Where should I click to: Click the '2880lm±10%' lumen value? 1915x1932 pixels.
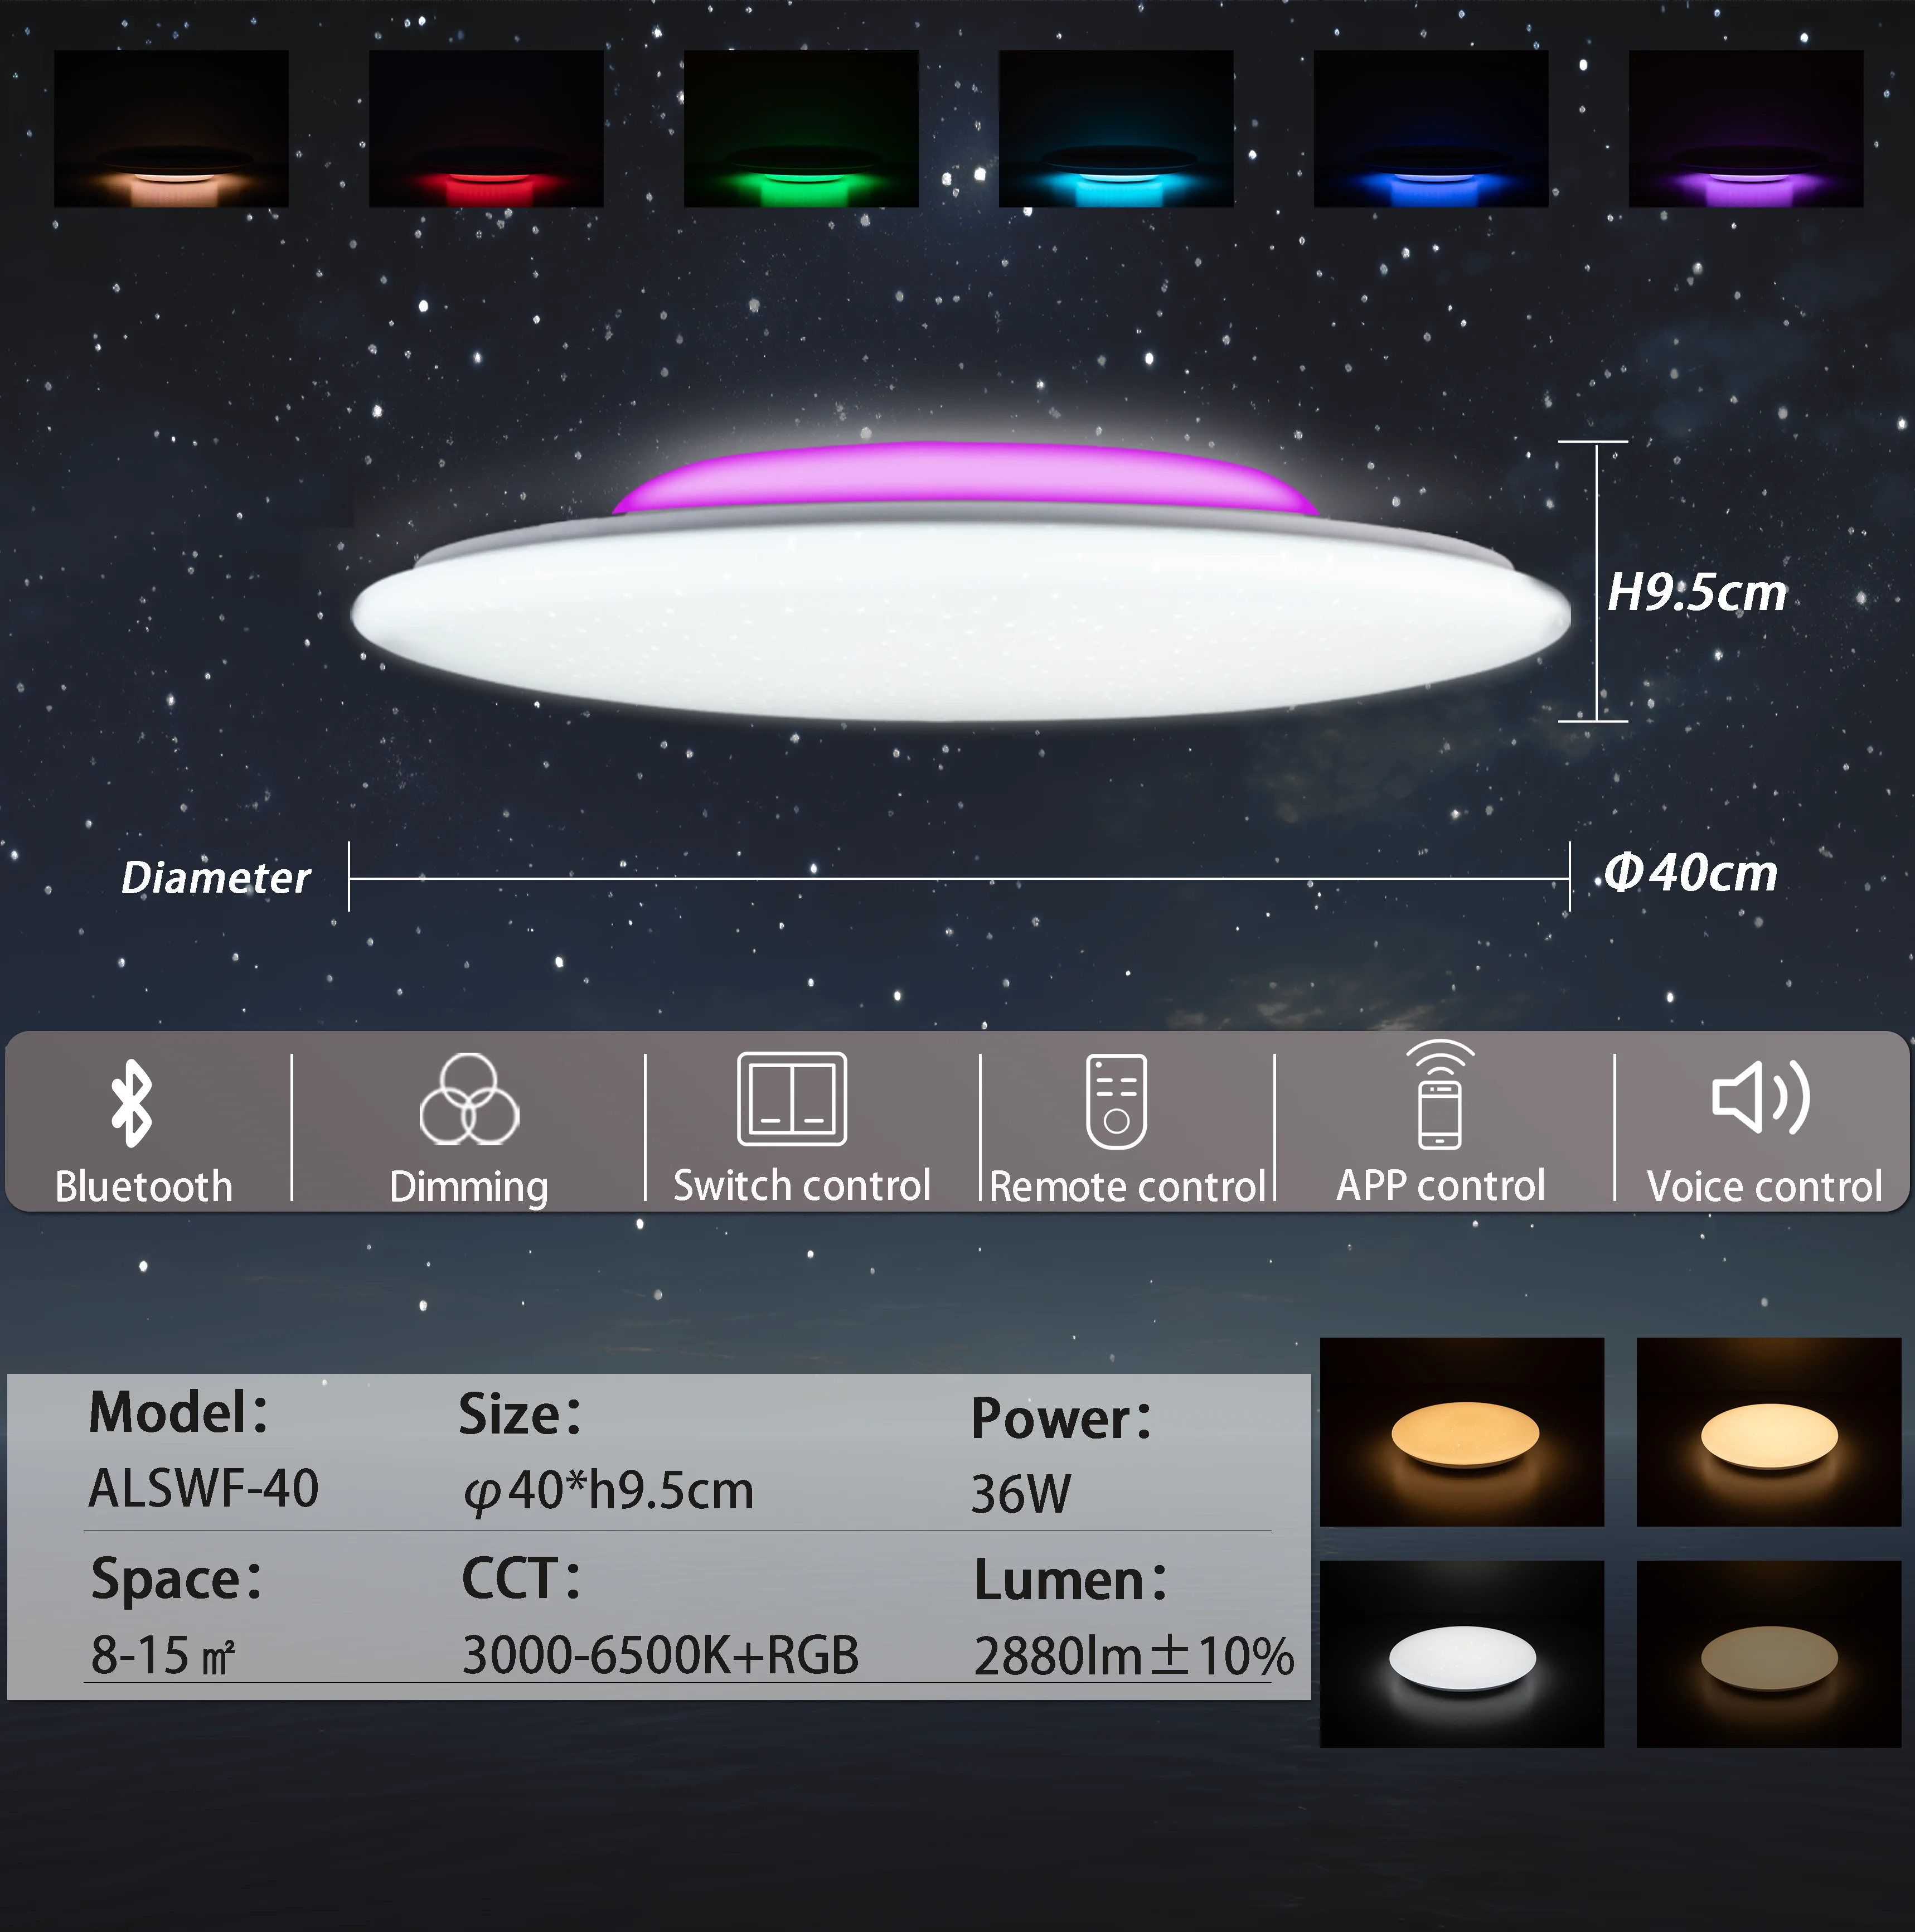1134,1656
